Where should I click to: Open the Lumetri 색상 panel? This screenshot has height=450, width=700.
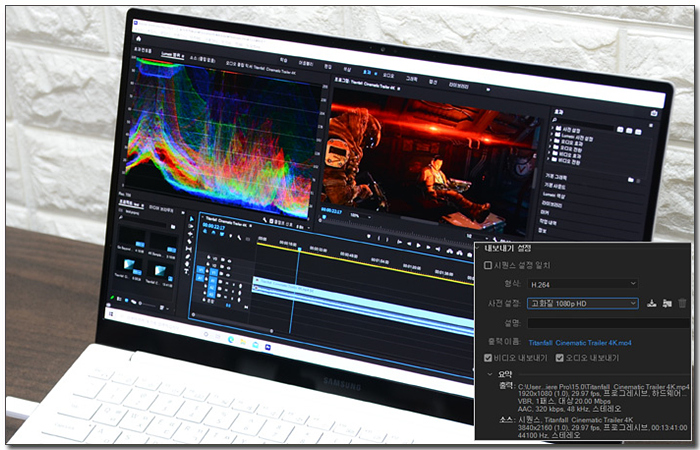pos(554,196)
